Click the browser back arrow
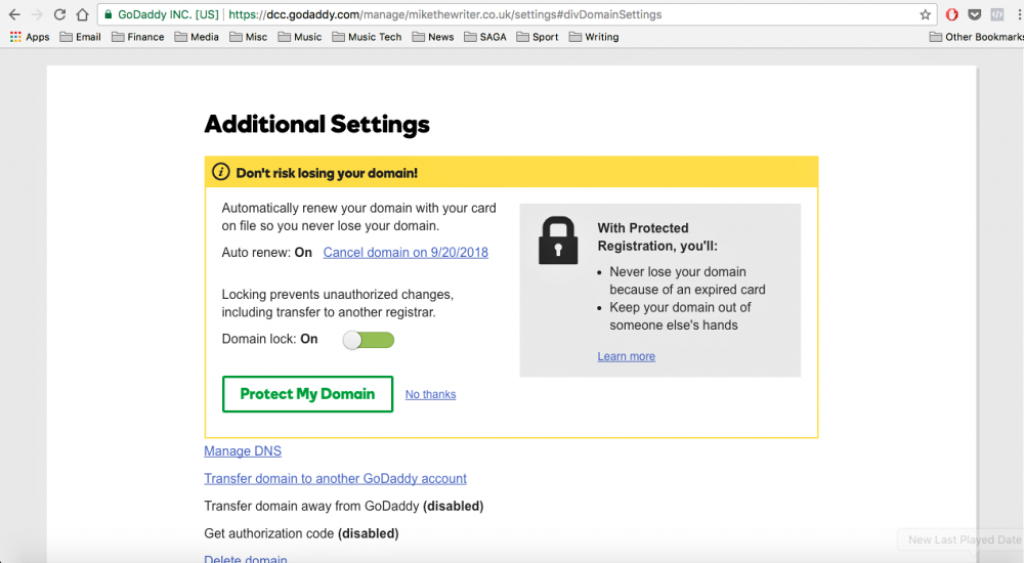 pos(14,15)
